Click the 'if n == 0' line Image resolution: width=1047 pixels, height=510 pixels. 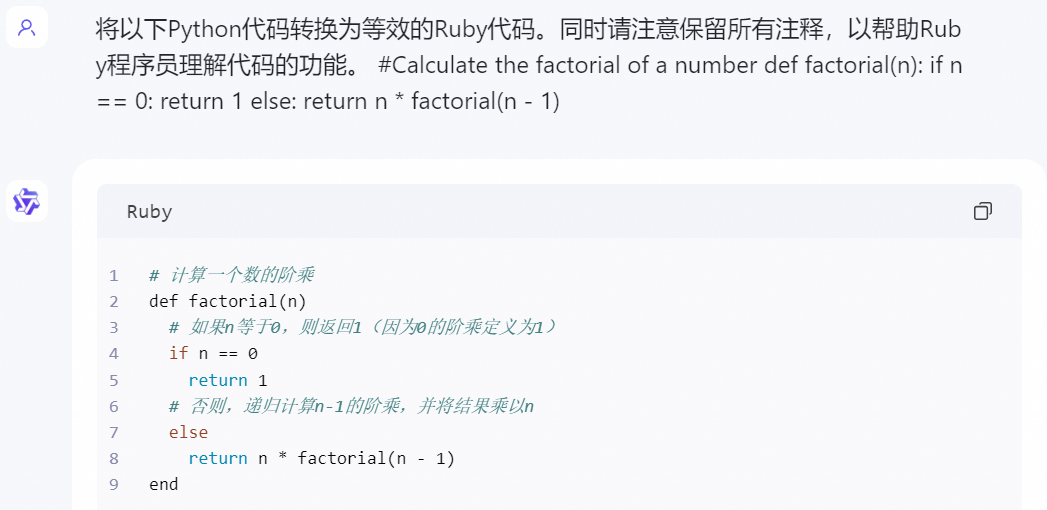tap(213, 353)
